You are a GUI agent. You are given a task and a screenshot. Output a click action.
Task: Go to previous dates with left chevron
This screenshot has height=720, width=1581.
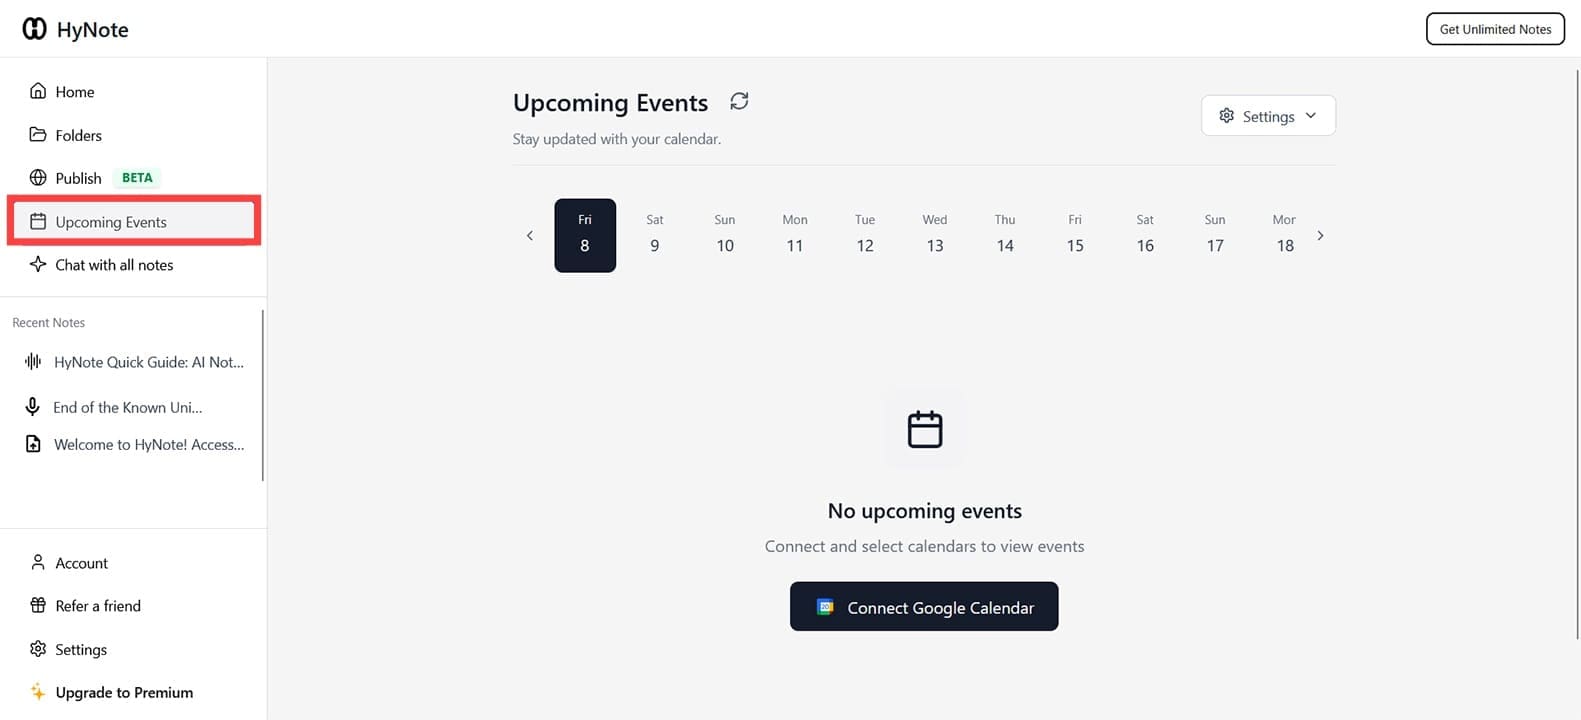530,236
